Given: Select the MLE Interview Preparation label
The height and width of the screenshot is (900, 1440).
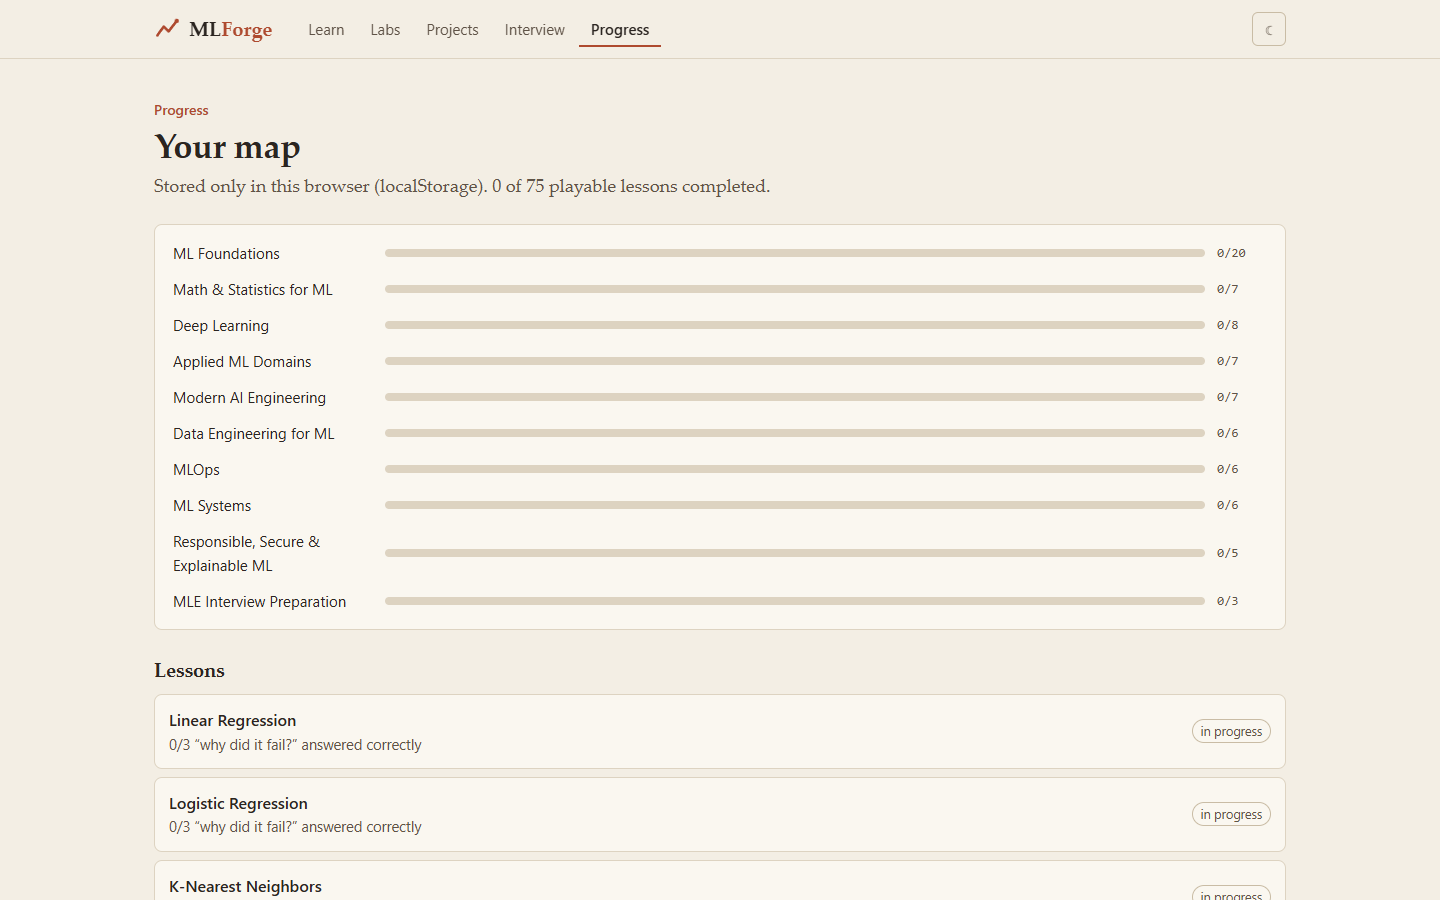Looking at the screenshot, I should (260, 602).
